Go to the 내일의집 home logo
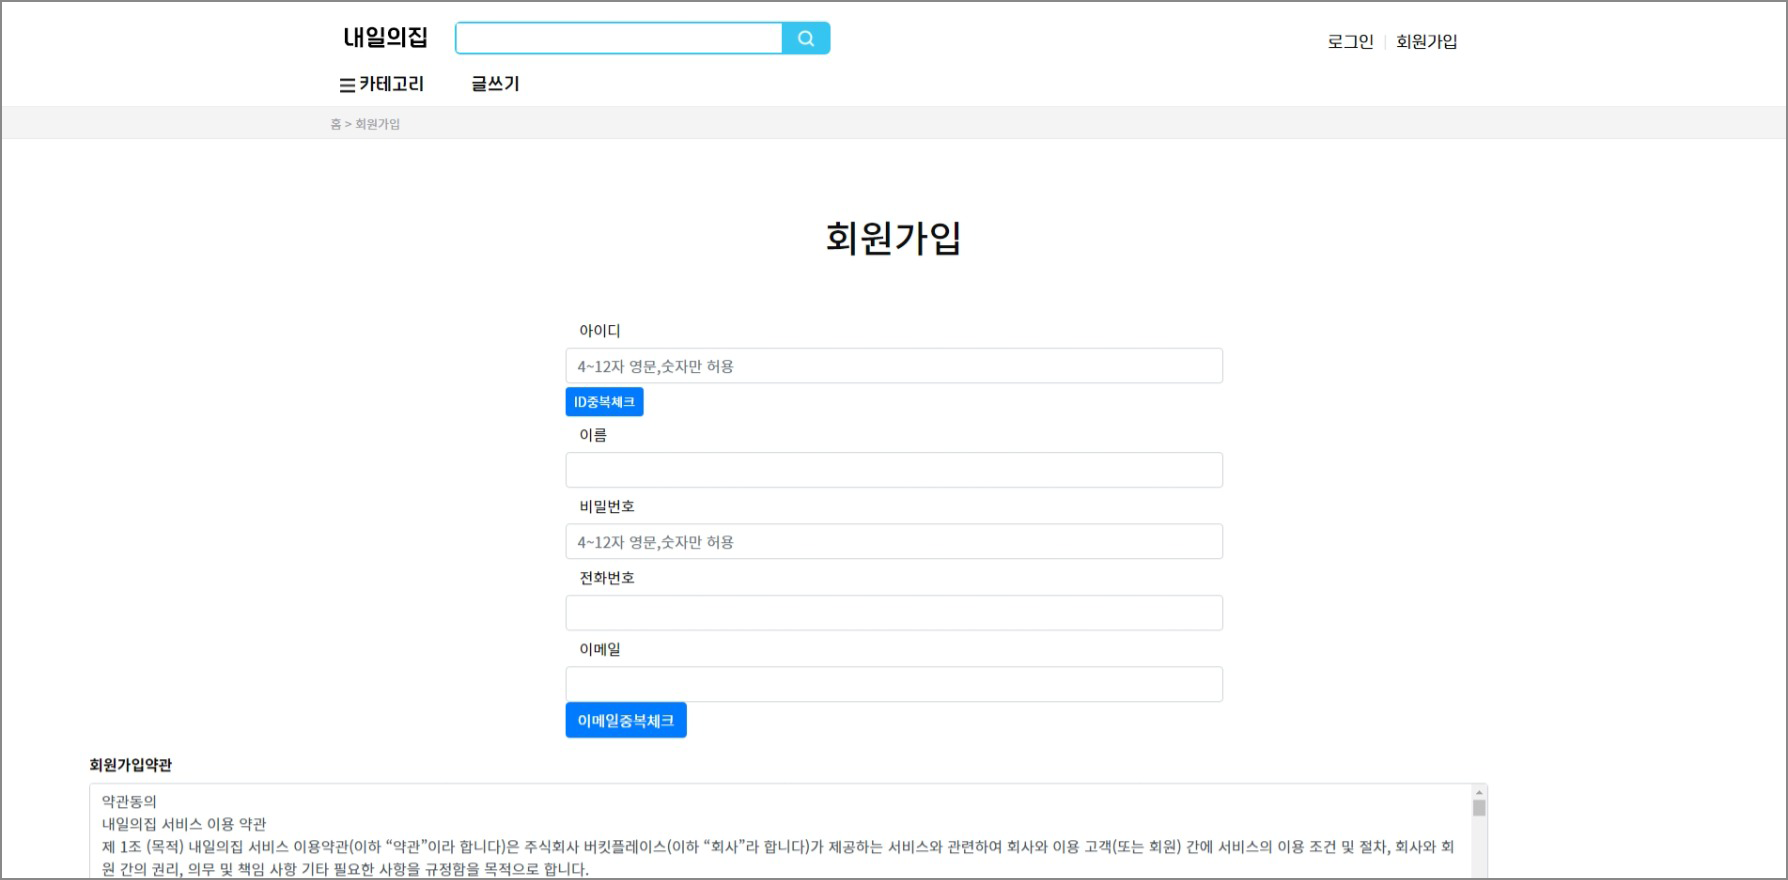This screenshot has height=880, width=1788. click(x=385, y=38)
